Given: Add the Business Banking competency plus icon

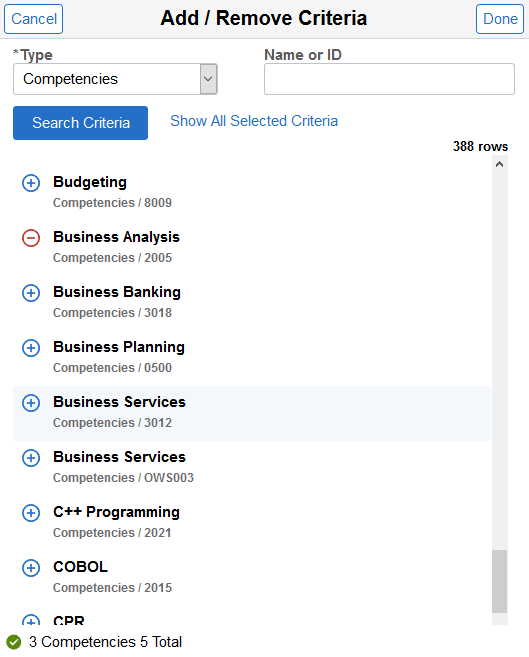Looking at the screenshot, I should pos(31,293).
